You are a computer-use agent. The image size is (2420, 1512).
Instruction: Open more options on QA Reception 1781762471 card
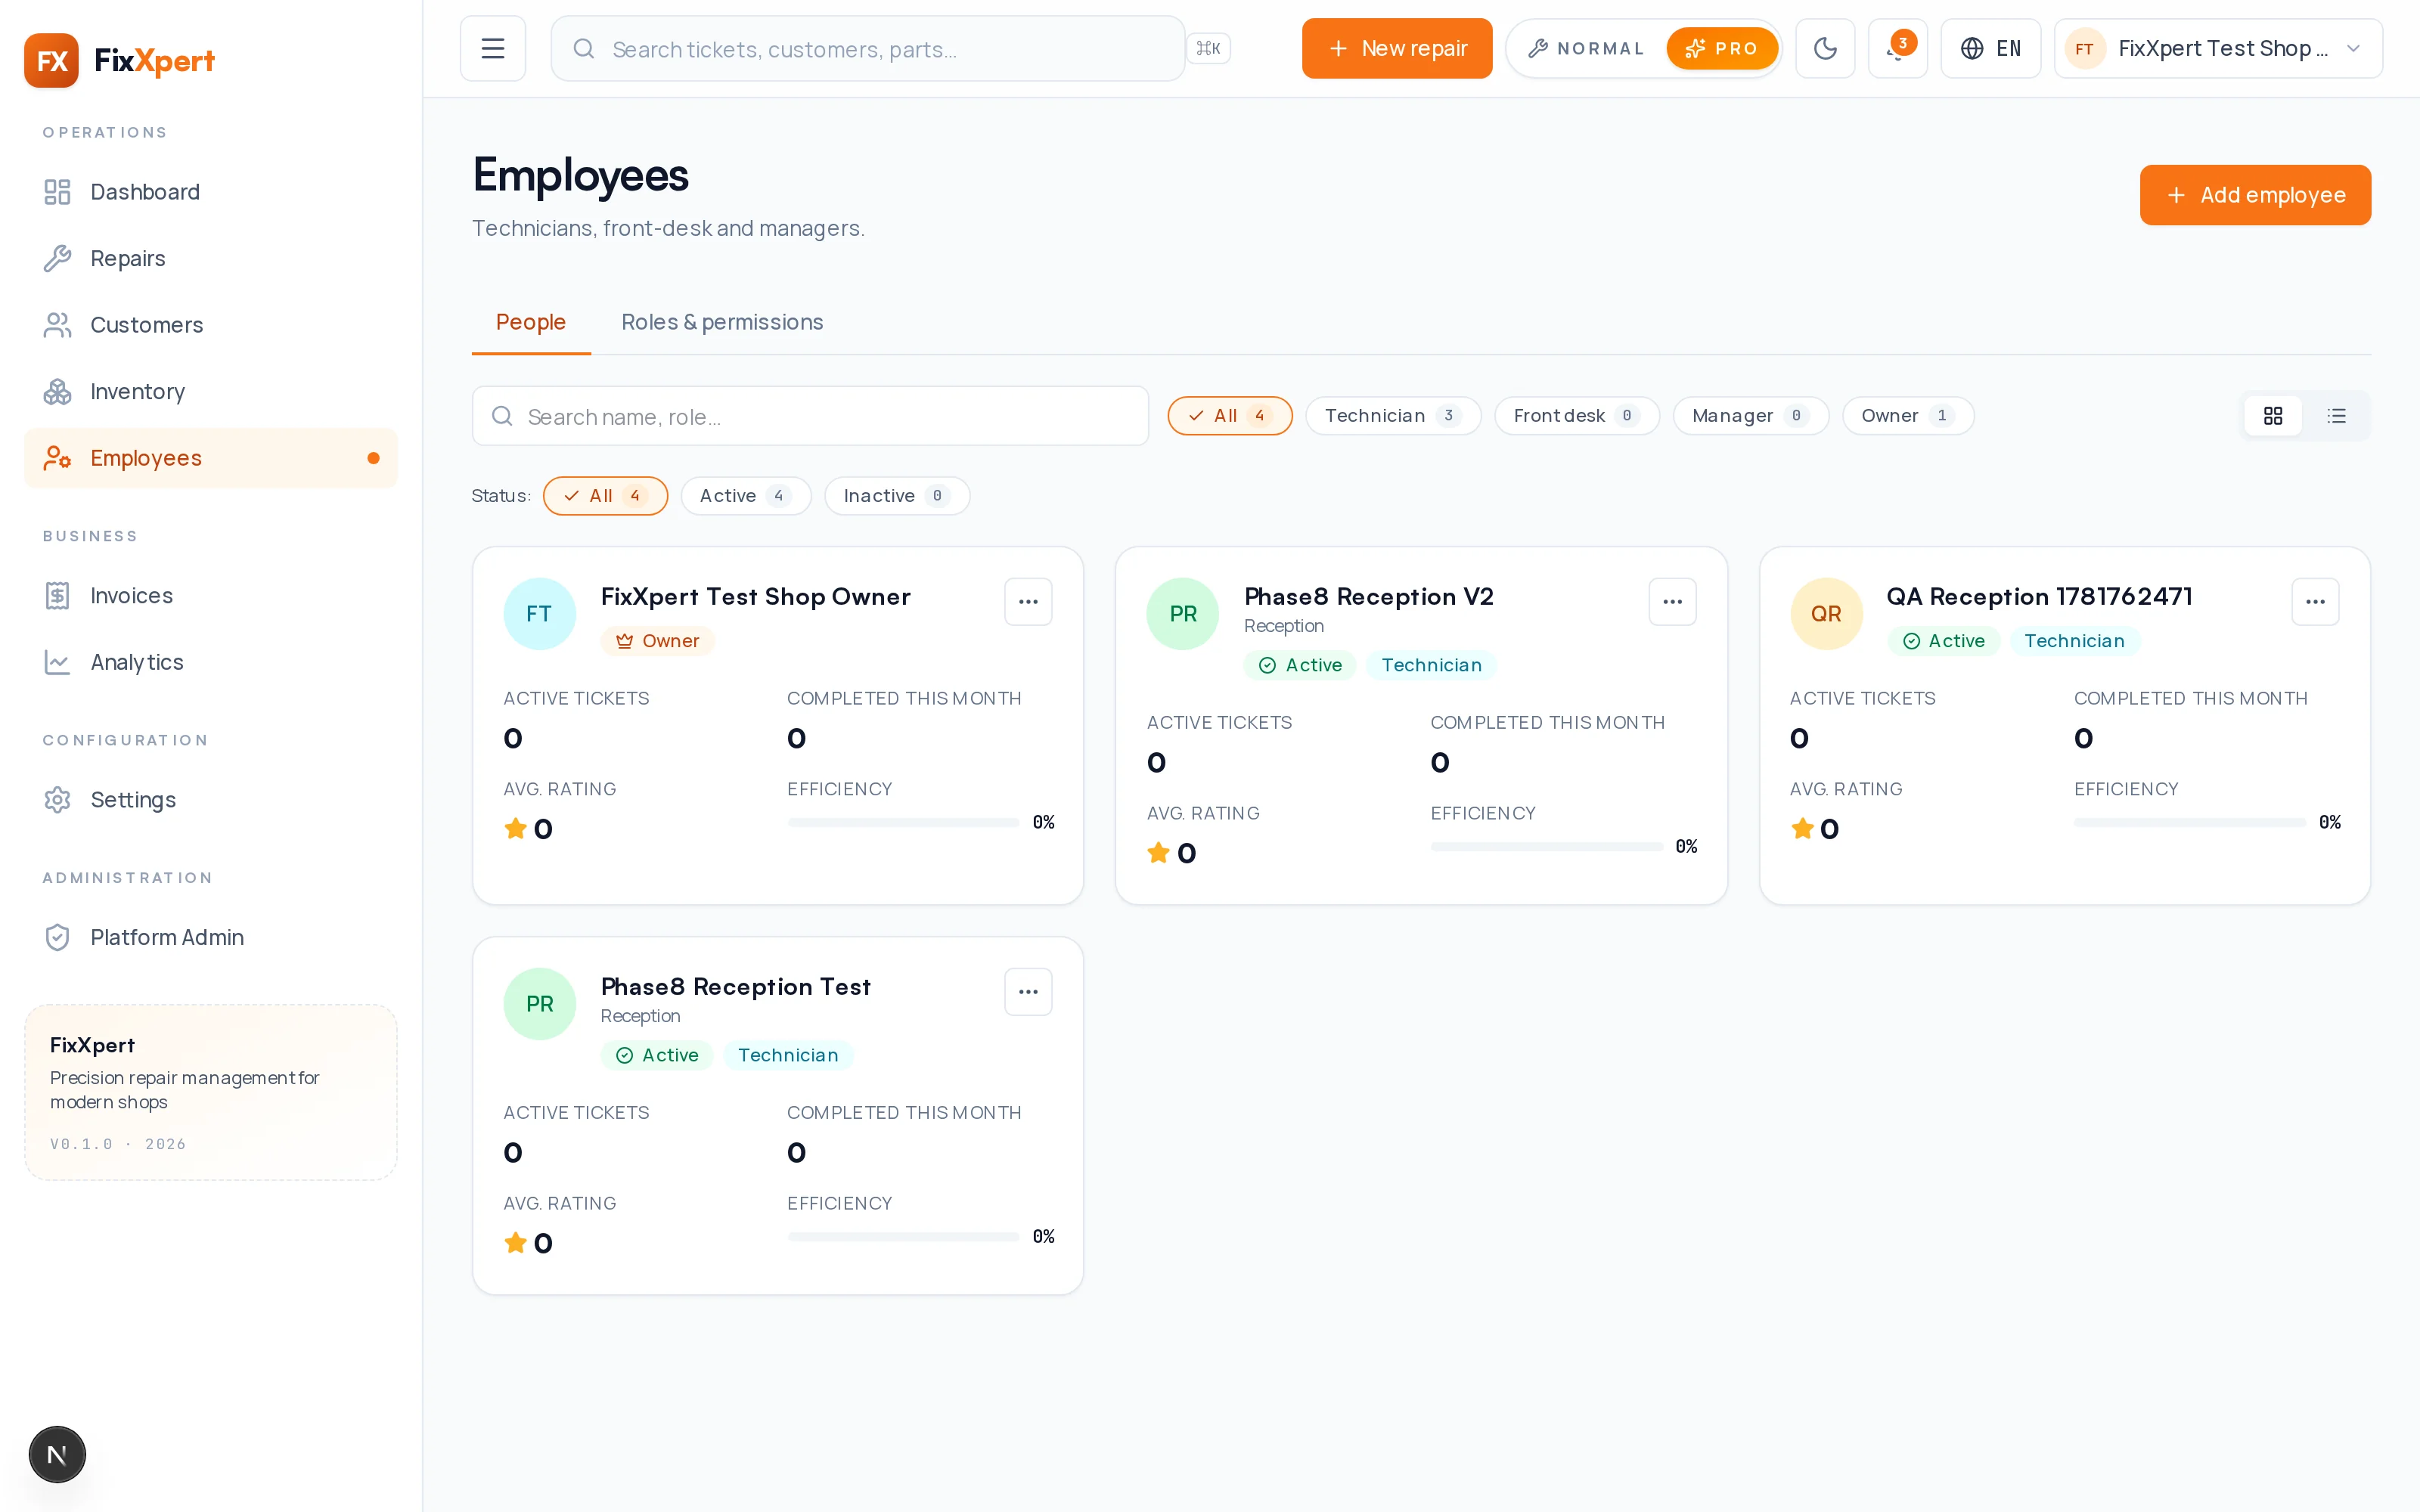point(2315,602)
